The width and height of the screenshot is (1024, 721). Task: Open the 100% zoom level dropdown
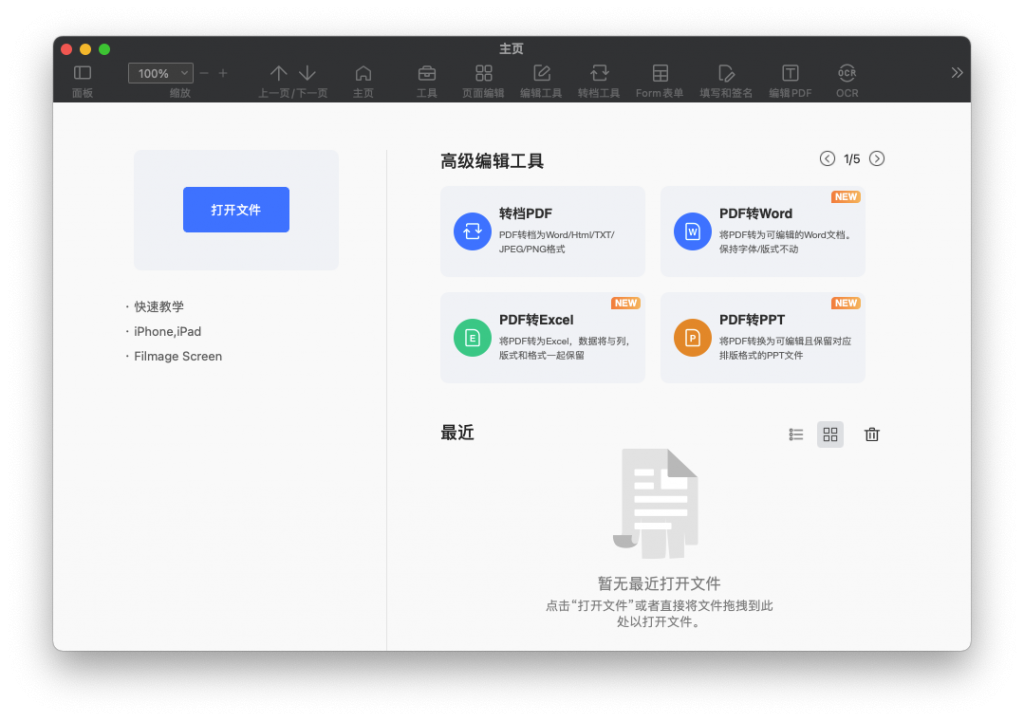161,73
